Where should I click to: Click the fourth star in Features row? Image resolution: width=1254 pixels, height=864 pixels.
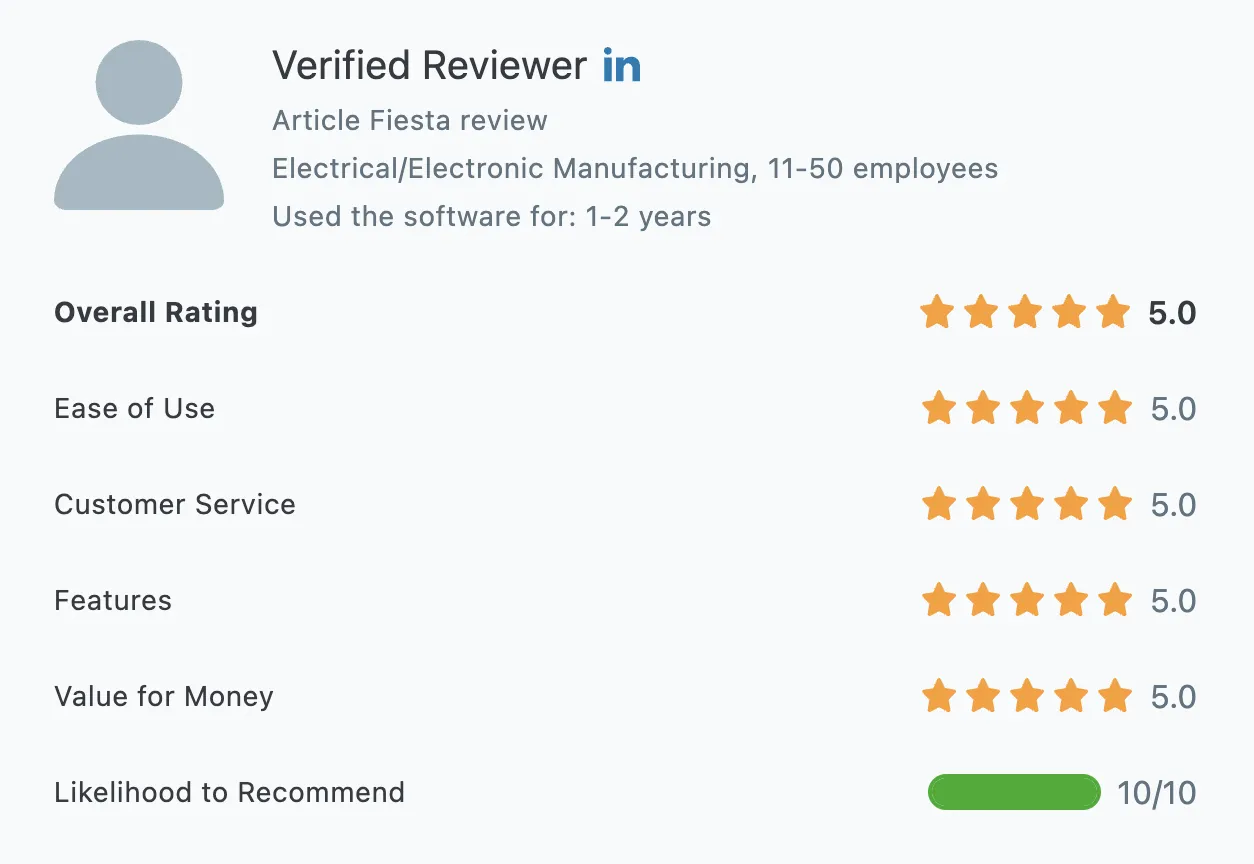[x=1070, y=601]
